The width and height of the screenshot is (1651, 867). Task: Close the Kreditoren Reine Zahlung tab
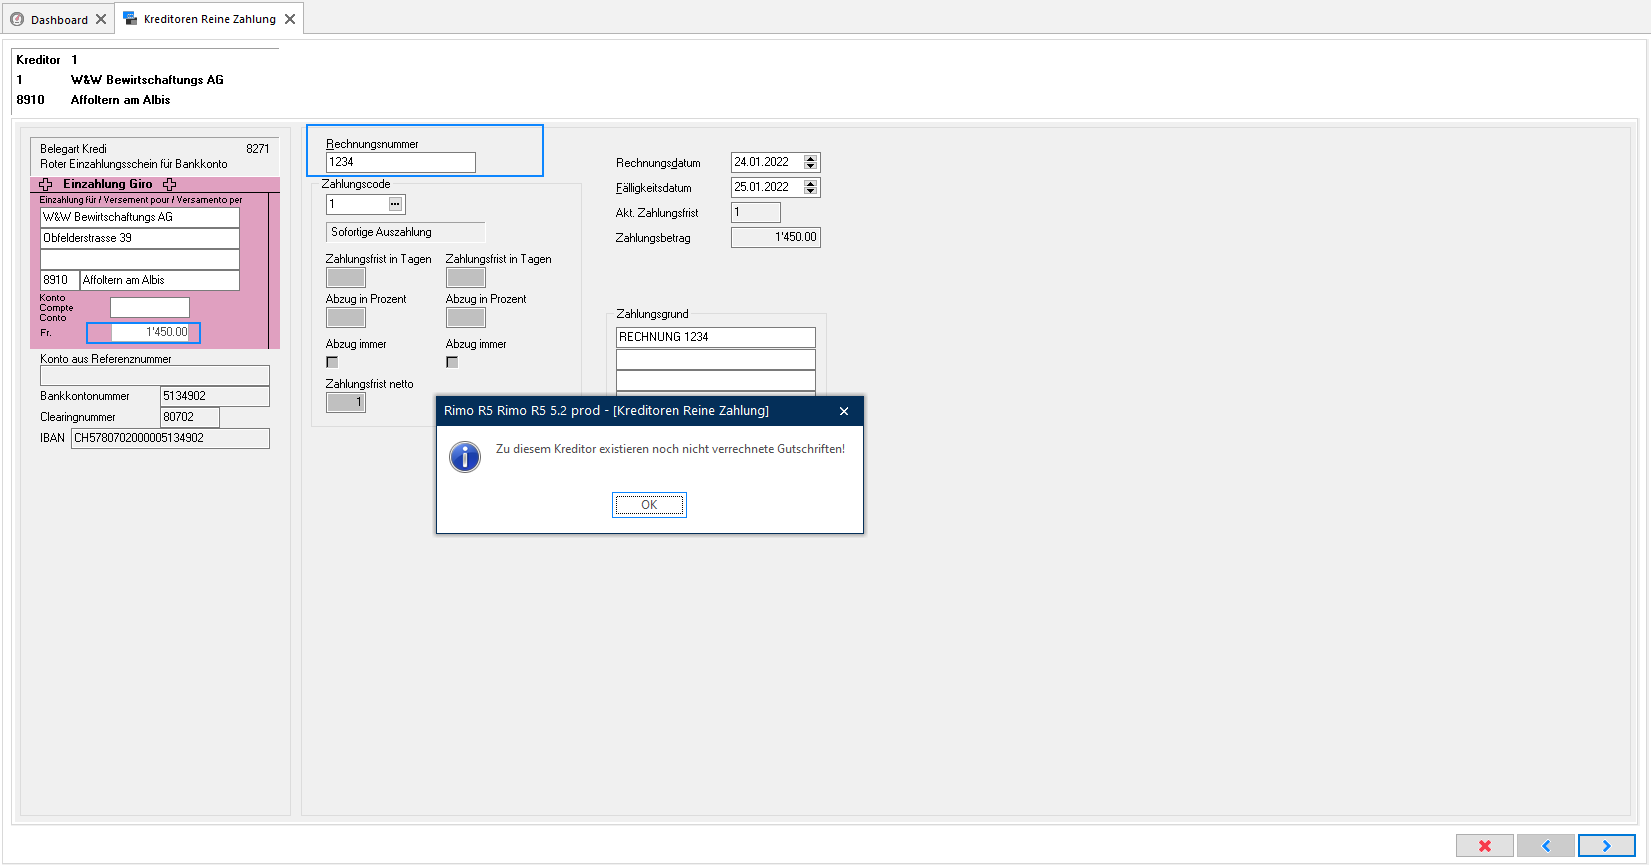(290, 19)
